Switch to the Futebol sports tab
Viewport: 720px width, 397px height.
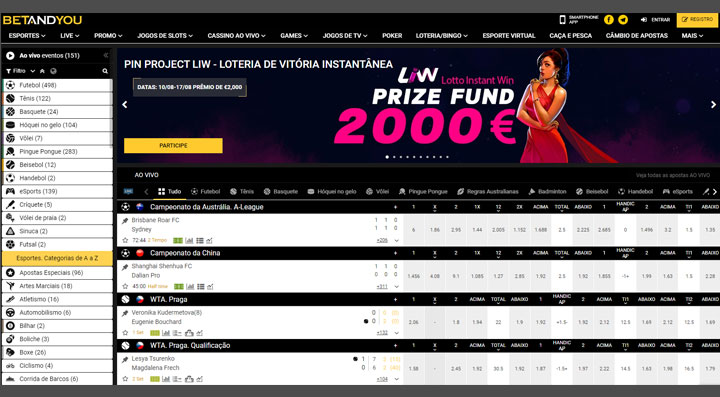(x=205, y=192)
